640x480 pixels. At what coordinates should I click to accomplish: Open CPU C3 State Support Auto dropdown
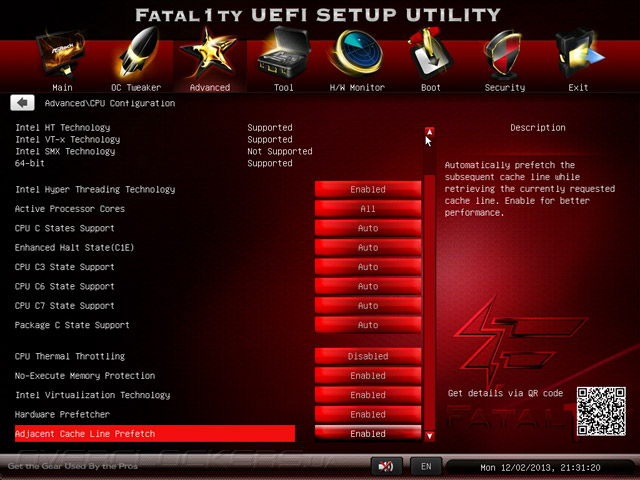[x=368, y=267]
